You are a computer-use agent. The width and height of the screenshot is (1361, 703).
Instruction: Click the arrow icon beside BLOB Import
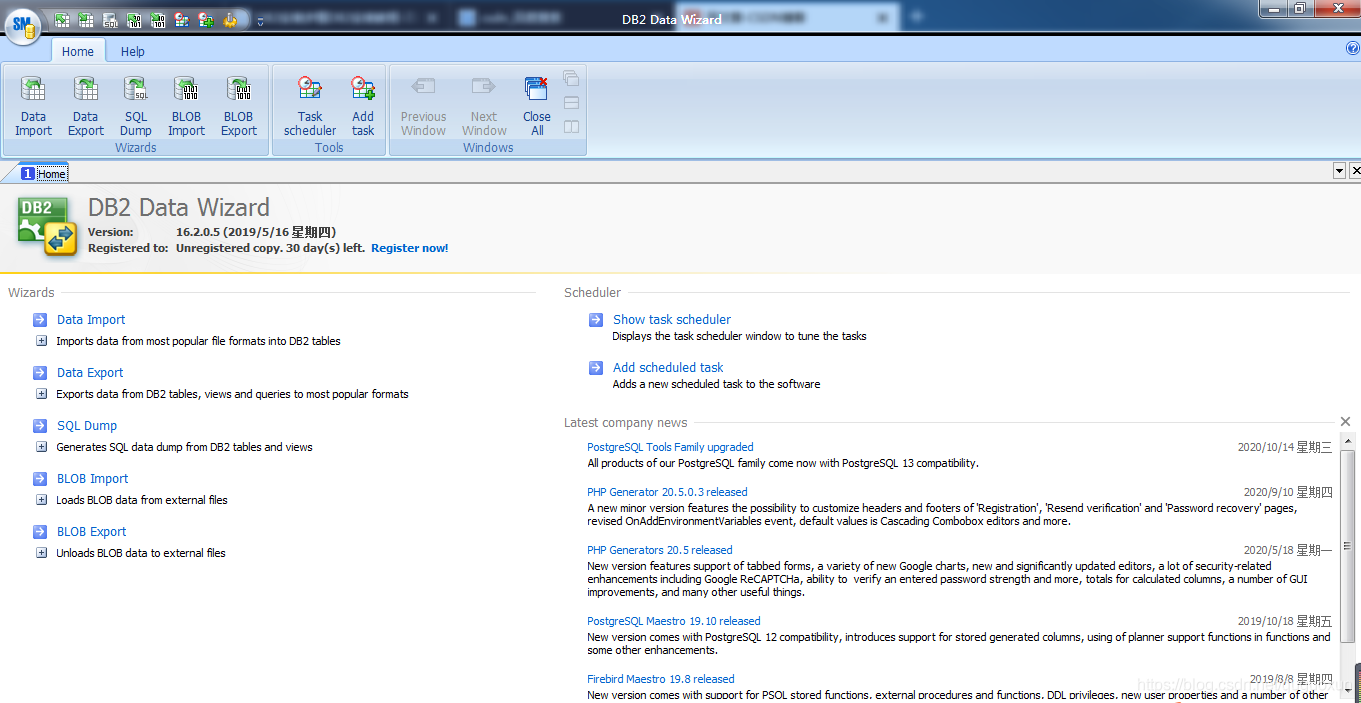40,479
